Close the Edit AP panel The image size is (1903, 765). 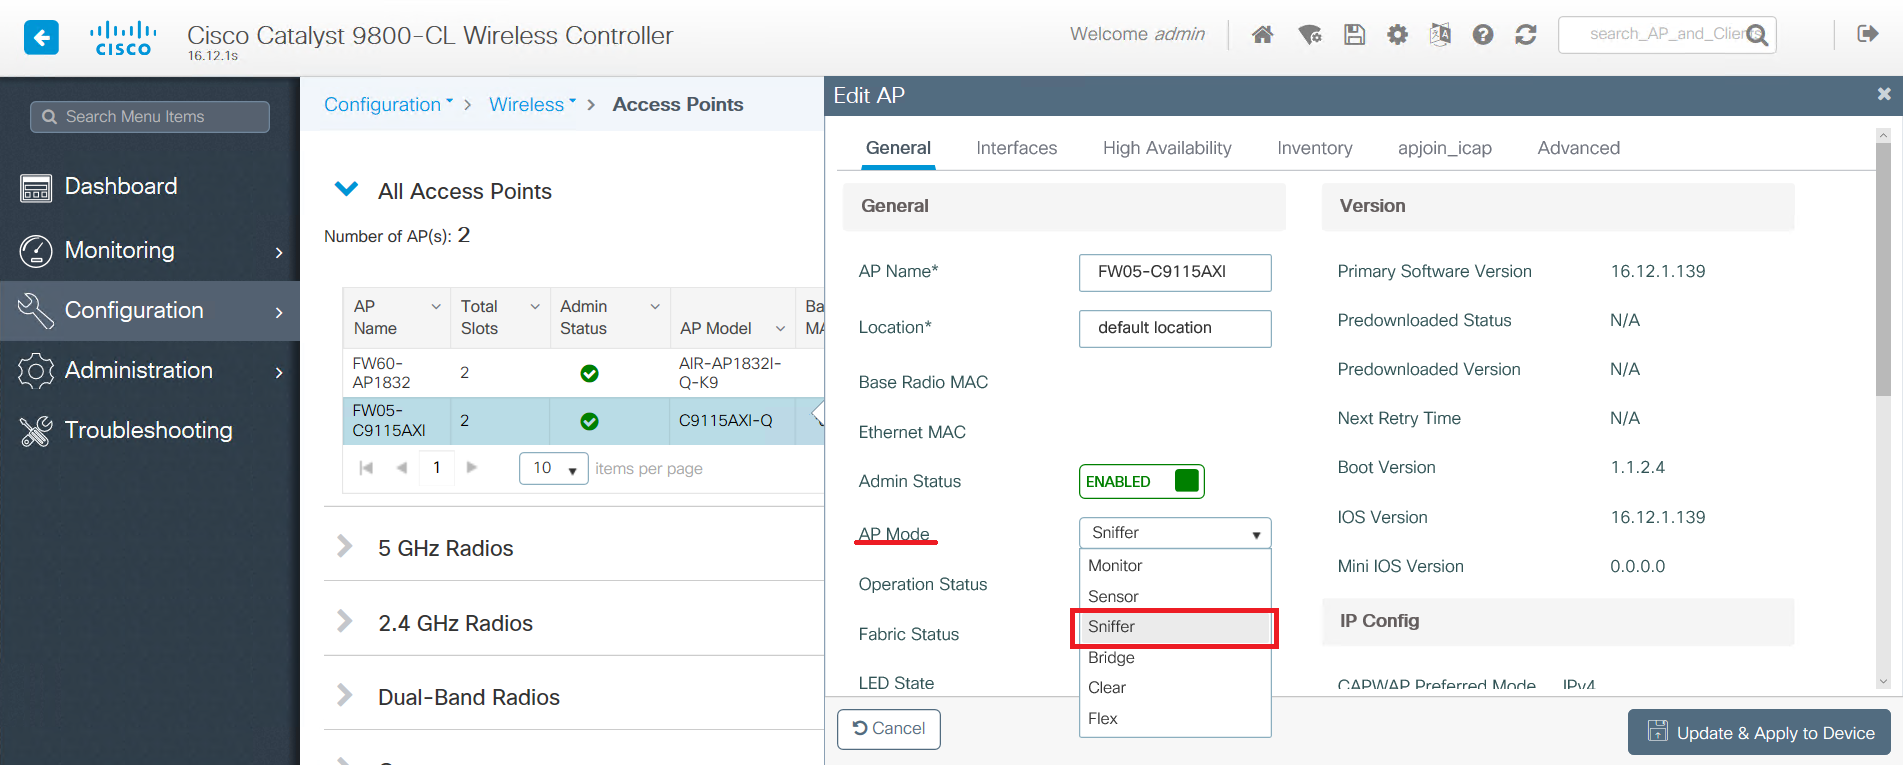[1883, 94]
